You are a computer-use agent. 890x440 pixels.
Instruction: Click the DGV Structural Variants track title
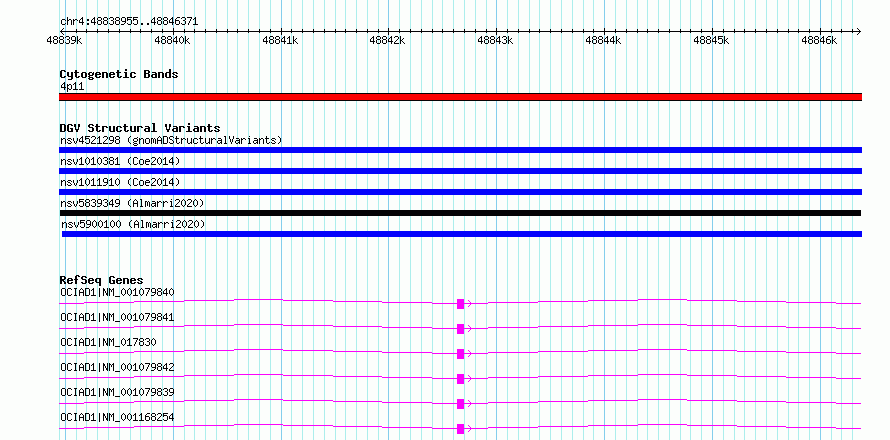pos(140,128)
